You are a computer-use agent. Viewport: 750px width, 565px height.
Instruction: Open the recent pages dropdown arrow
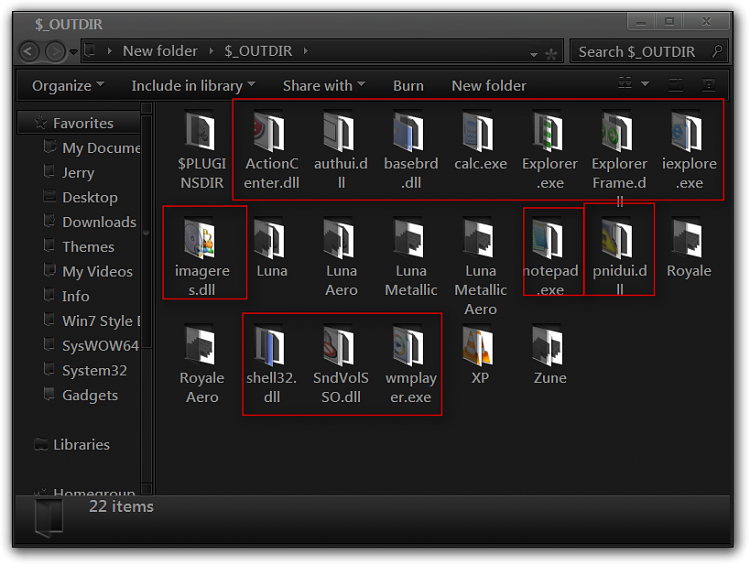(73, 52)
